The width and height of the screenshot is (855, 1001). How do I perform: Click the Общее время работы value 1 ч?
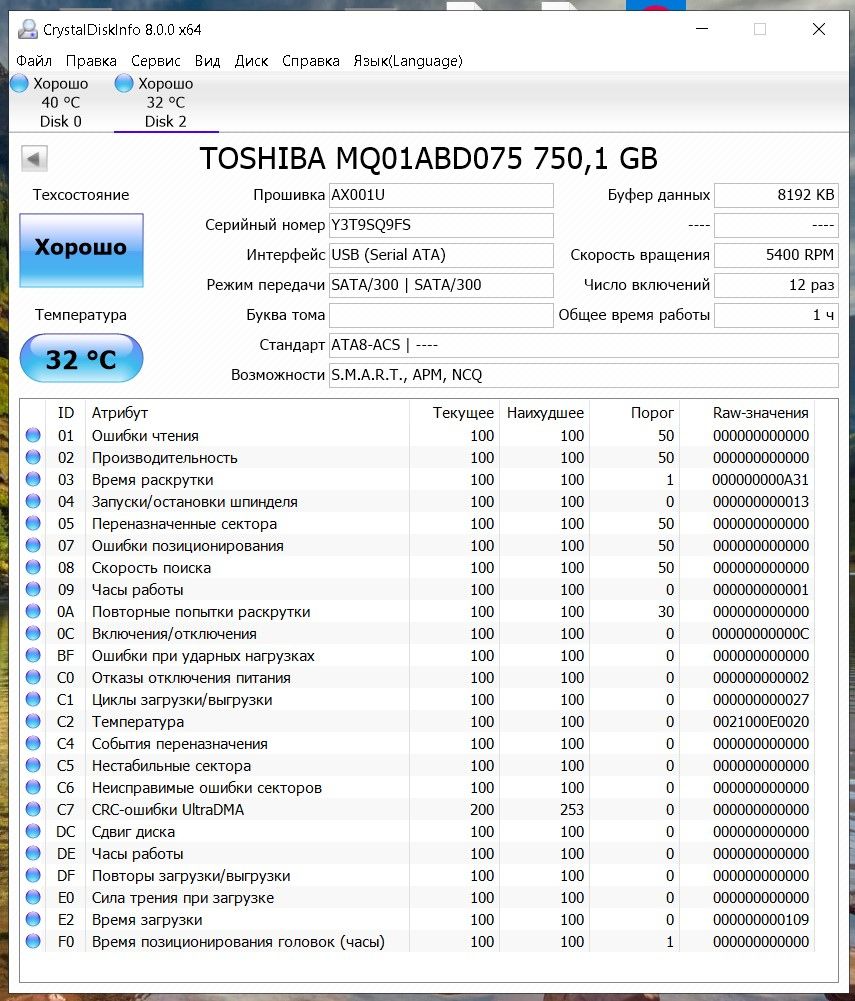[x=776, y=315]
